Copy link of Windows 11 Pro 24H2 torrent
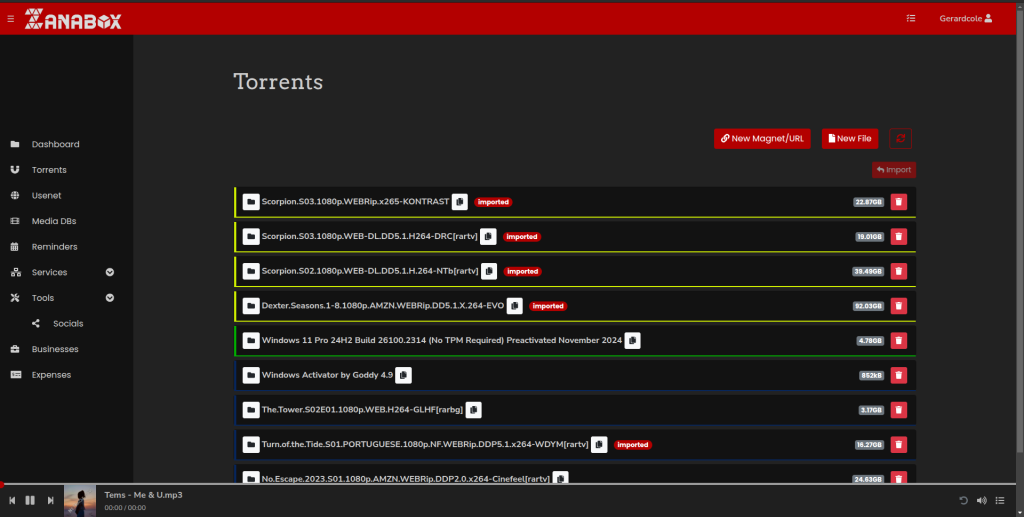 [632, 340]
